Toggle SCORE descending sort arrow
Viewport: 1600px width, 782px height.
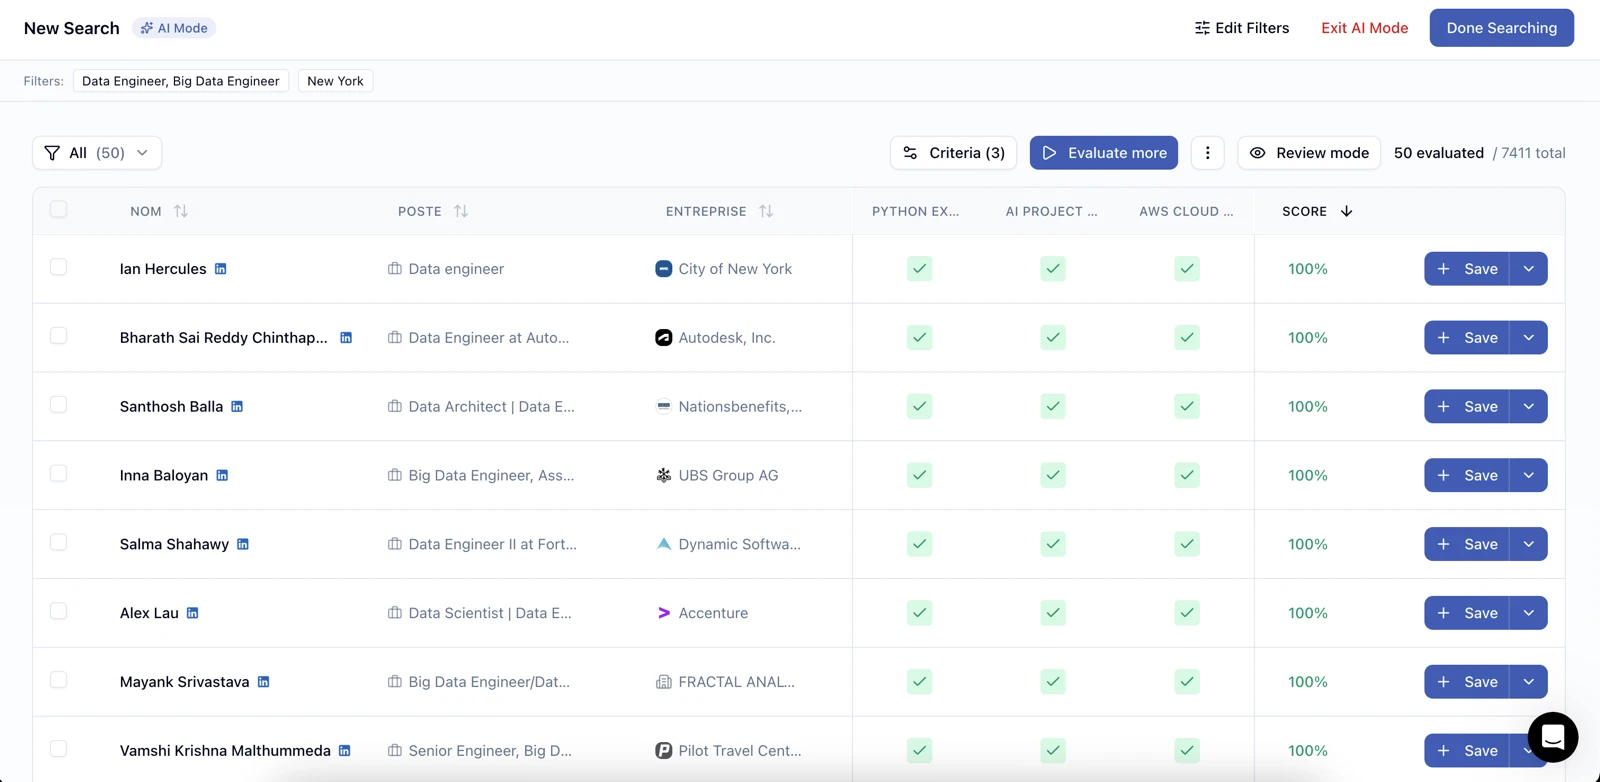pos(1346,211)
